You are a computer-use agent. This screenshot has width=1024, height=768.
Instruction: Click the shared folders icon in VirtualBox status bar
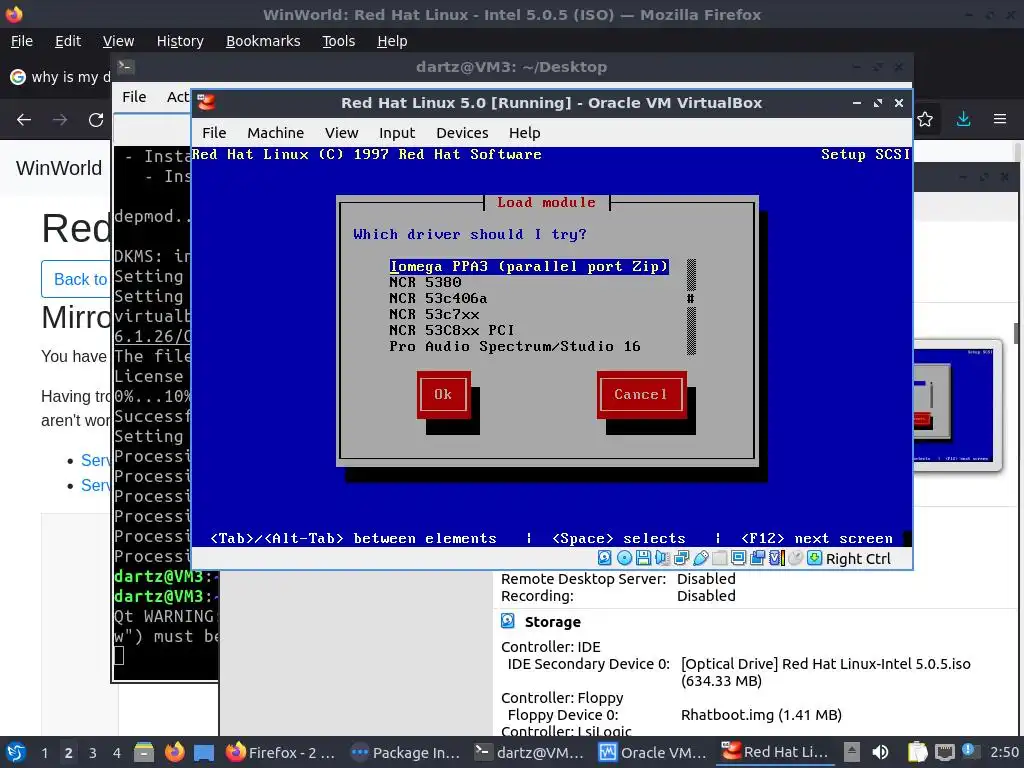click(720, 558)
